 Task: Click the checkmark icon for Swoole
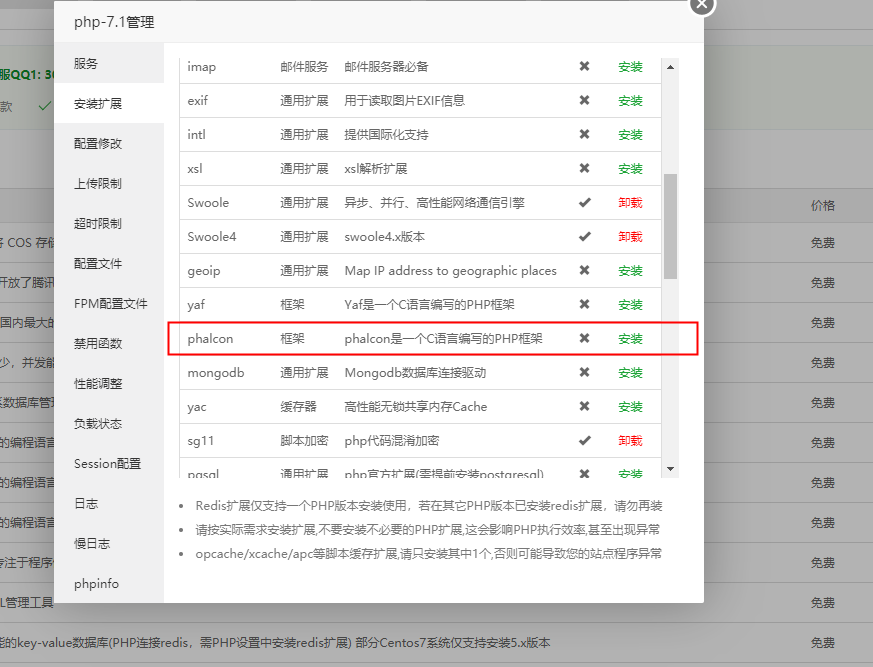click(584, 203)
